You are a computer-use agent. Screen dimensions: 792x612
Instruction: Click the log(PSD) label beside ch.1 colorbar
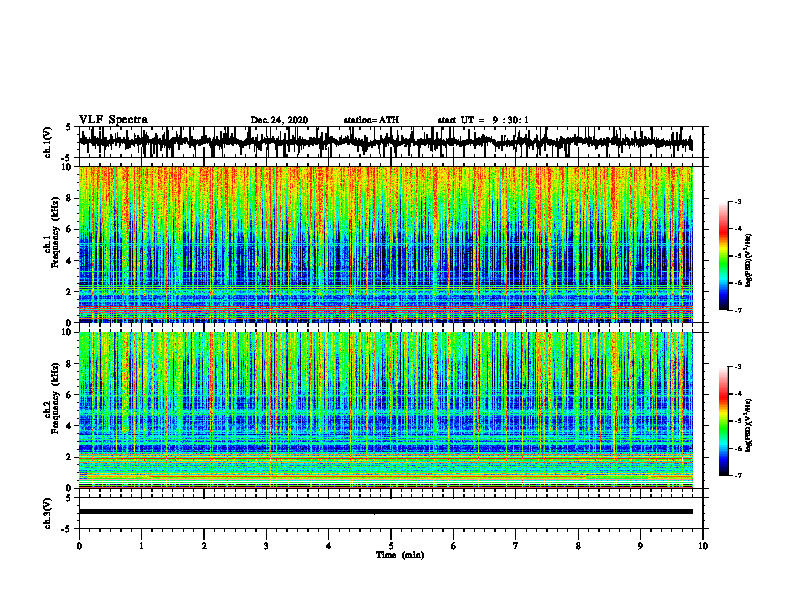coord(749,260)
